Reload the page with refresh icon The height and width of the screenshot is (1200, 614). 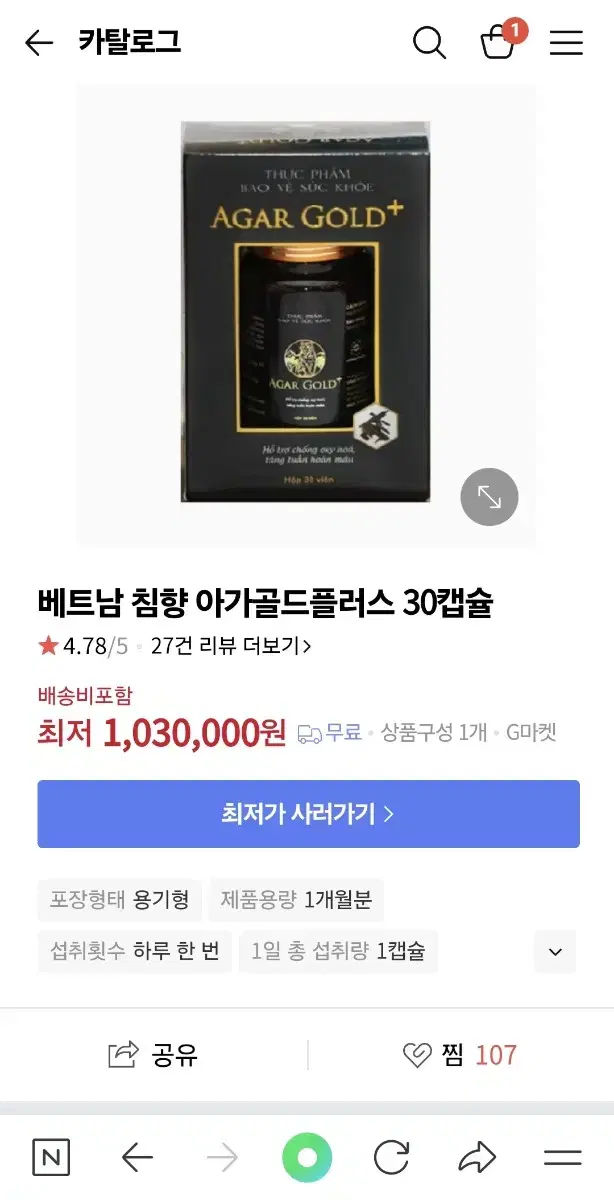(x=392, y=1158)
